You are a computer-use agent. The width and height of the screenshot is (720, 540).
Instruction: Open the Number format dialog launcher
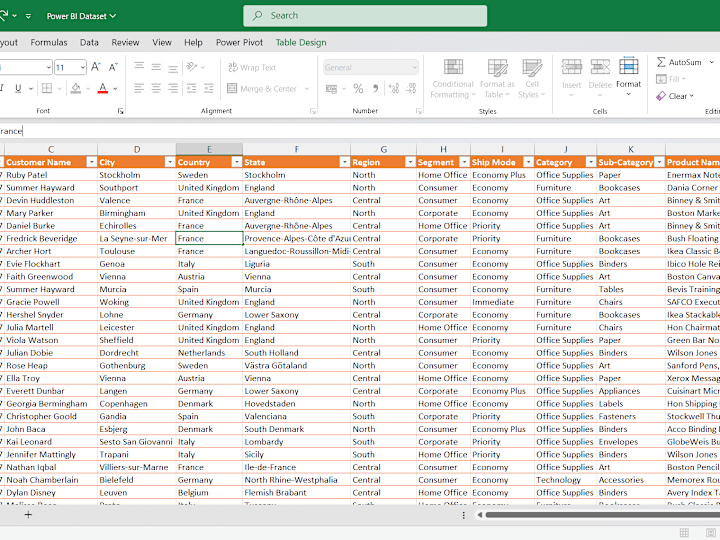(419, 111)
